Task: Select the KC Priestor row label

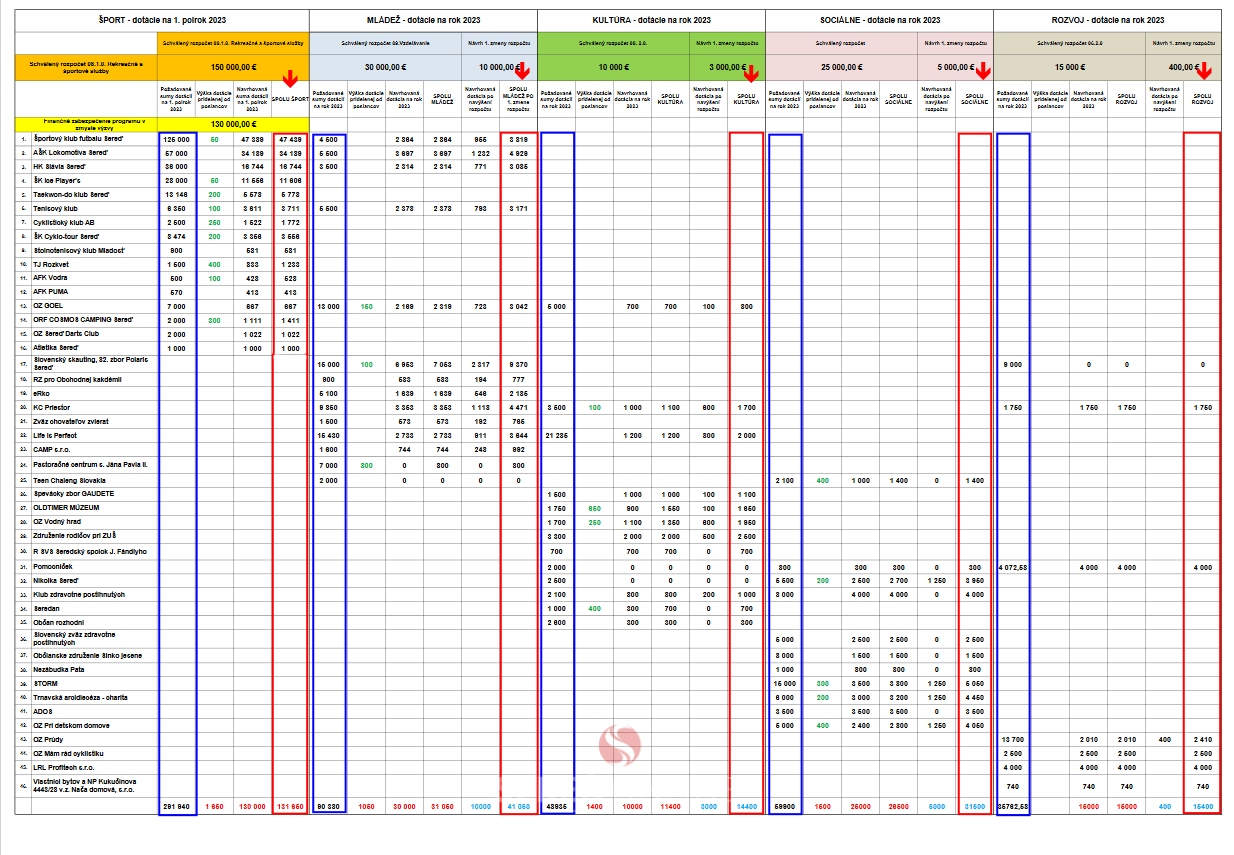Action: 57,408
